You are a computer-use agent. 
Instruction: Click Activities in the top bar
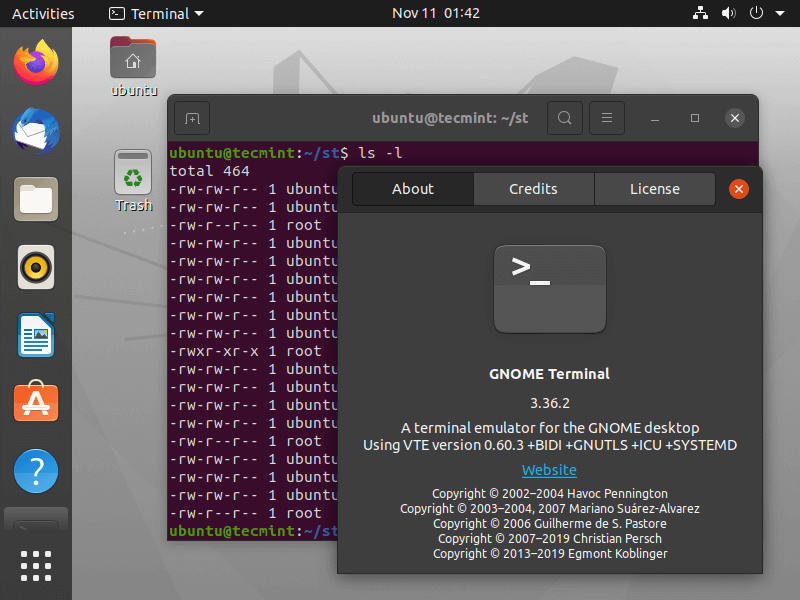(43, 14)
